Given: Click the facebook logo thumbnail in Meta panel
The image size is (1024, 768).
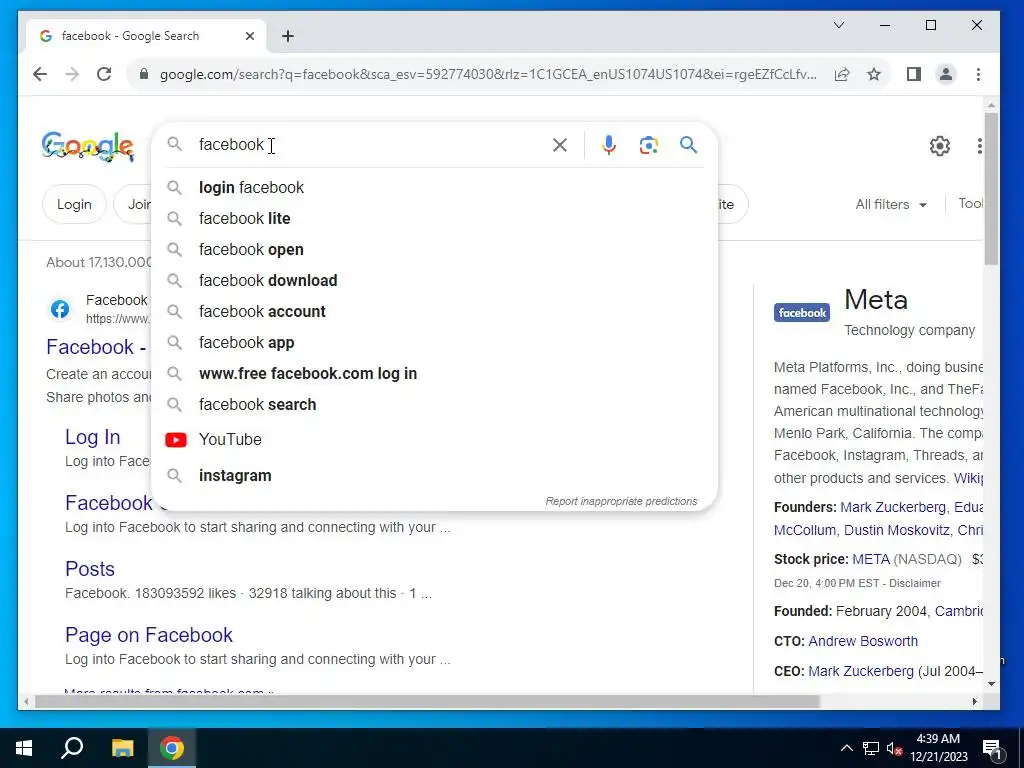Looking at the screenshot, I should click(x=802, y=313).
